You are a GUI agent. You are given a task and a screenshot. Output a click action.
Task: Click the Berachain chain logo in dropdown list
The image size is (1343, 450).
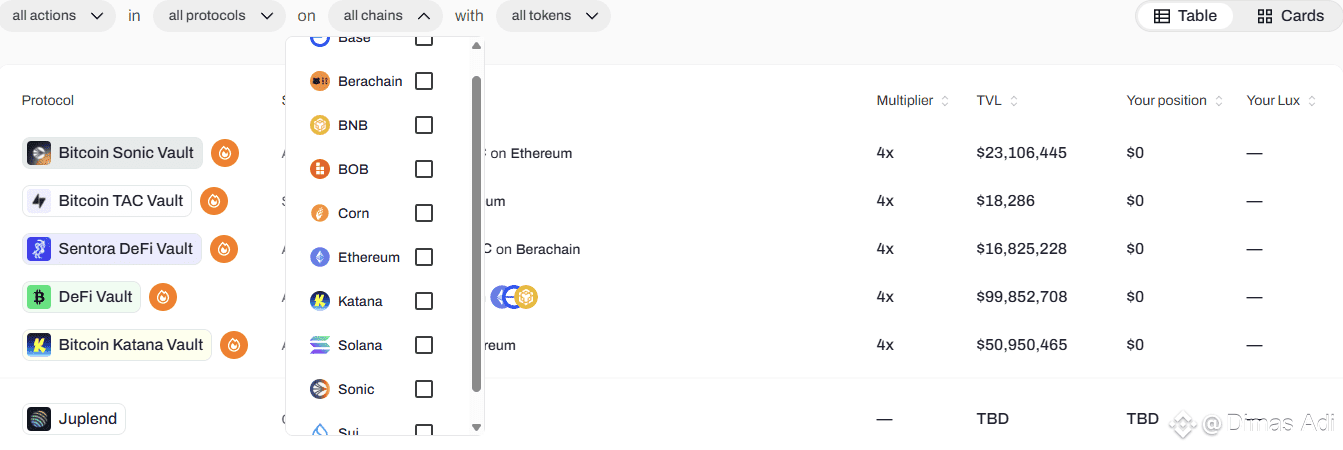coord(320,81)
